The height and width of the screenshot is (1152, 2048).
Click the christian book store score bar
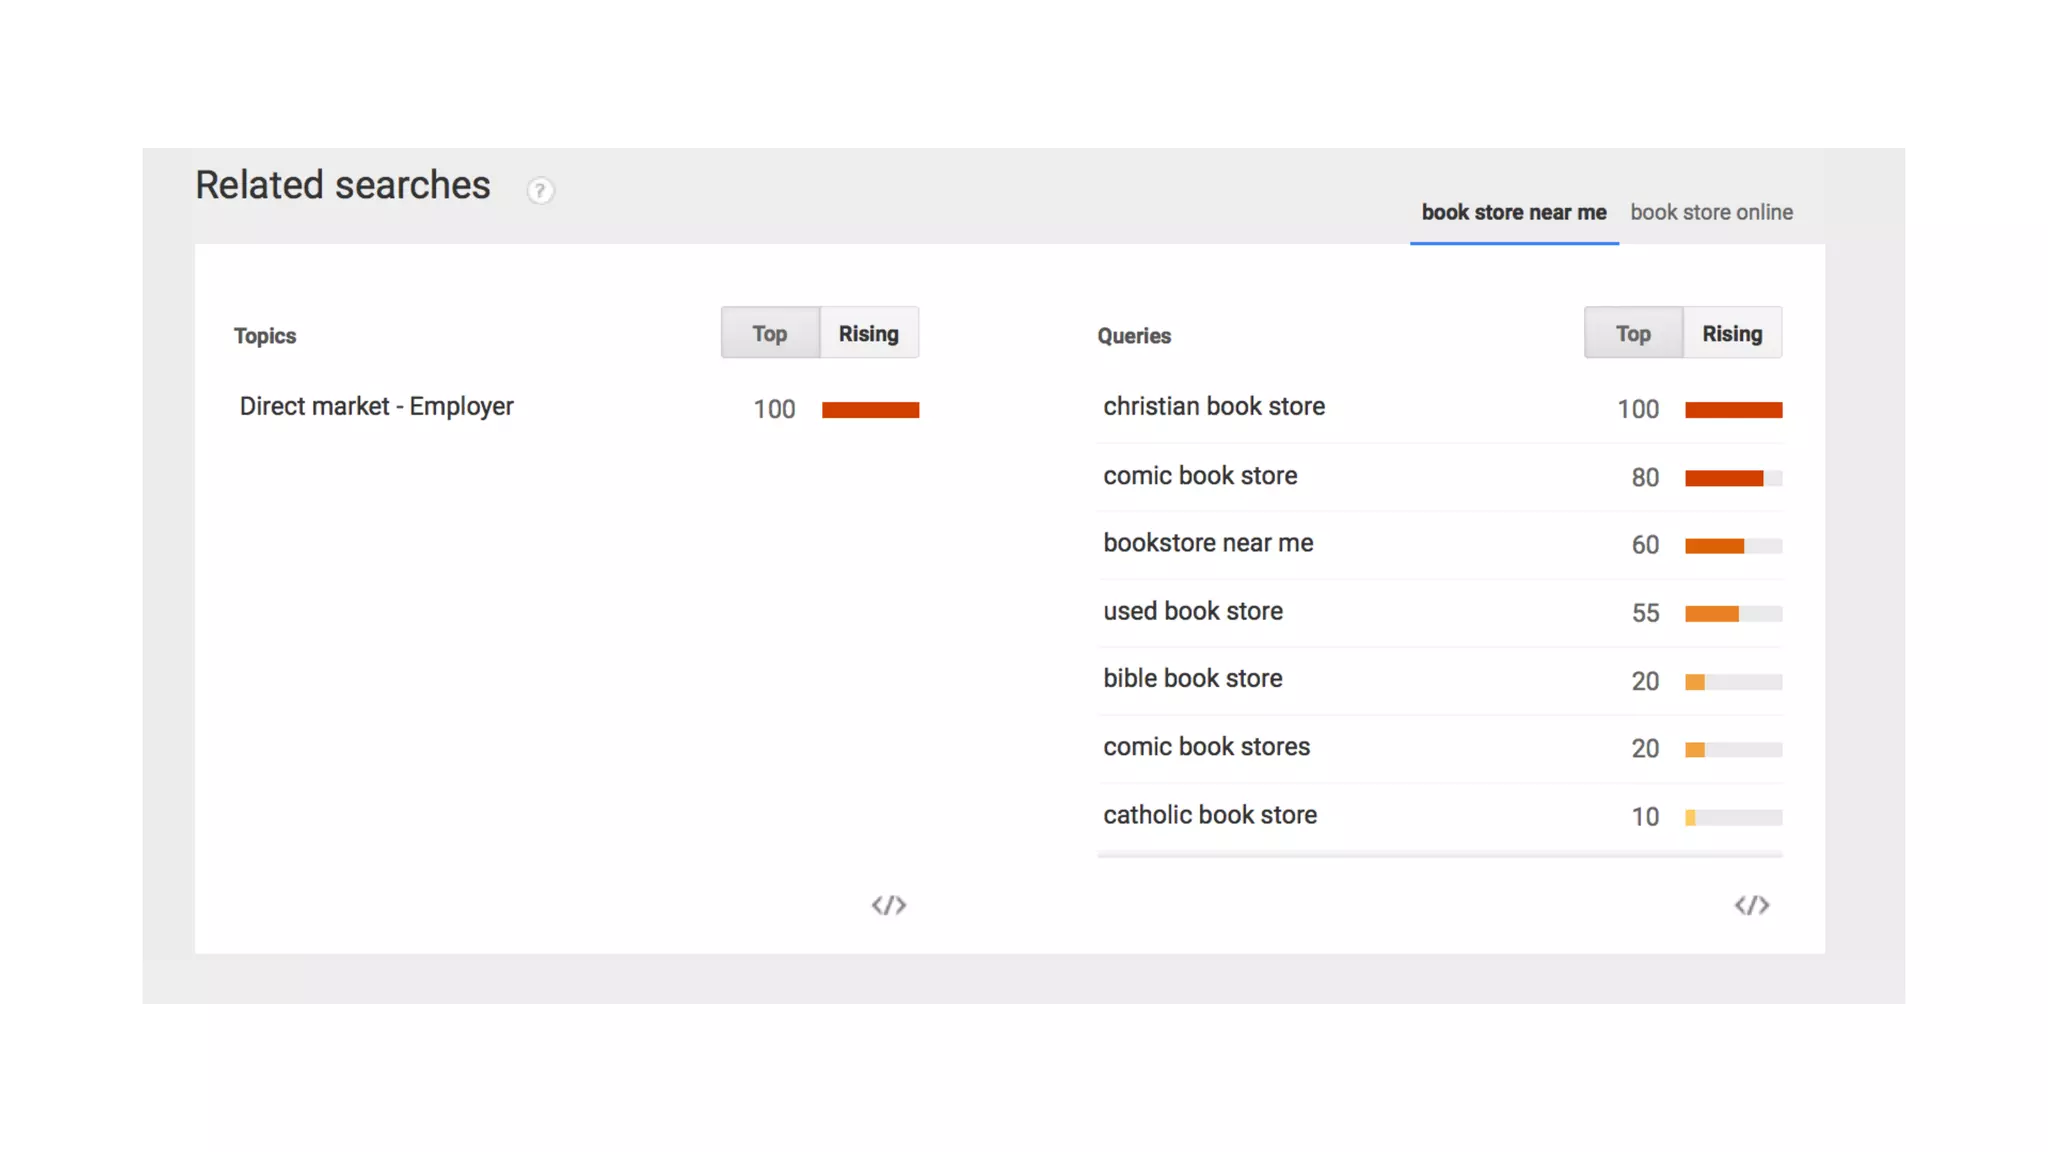click(x=1733, y=410)
